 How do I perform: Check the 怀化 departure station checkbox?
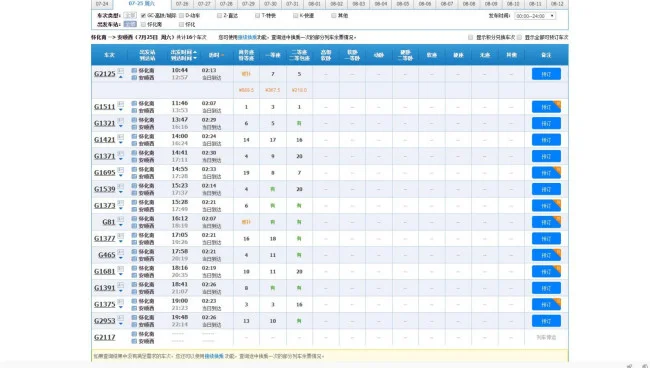pos(182,24)
